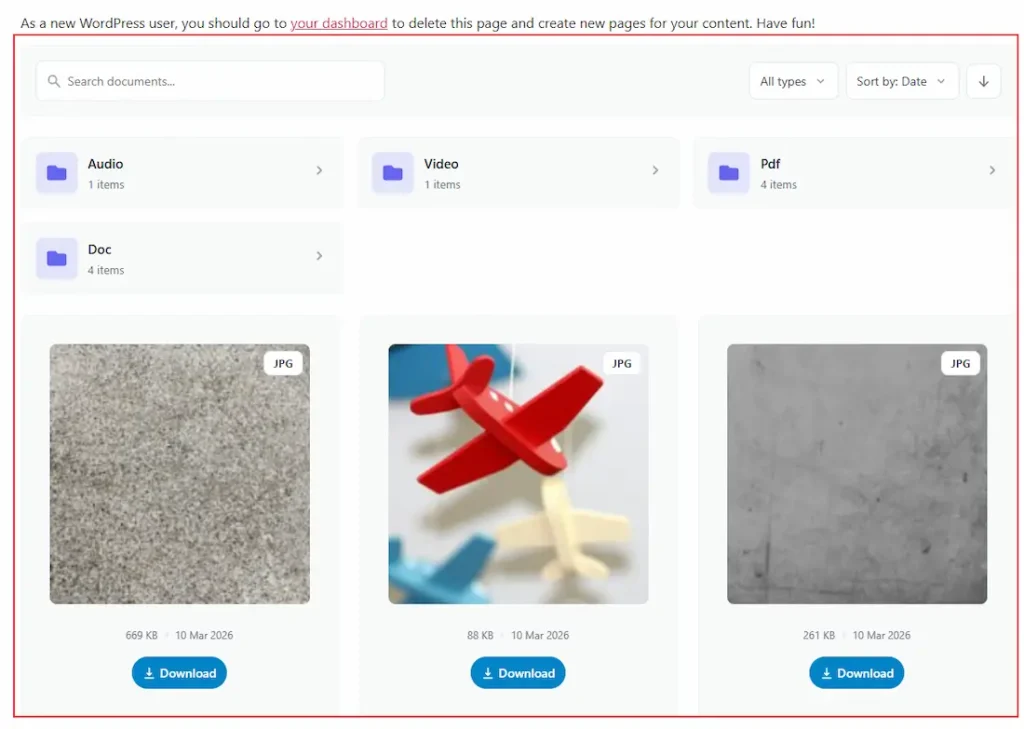Open the Sort by: Date dropdown
The image size is (1024, 729).
click(x=902, y=81)
